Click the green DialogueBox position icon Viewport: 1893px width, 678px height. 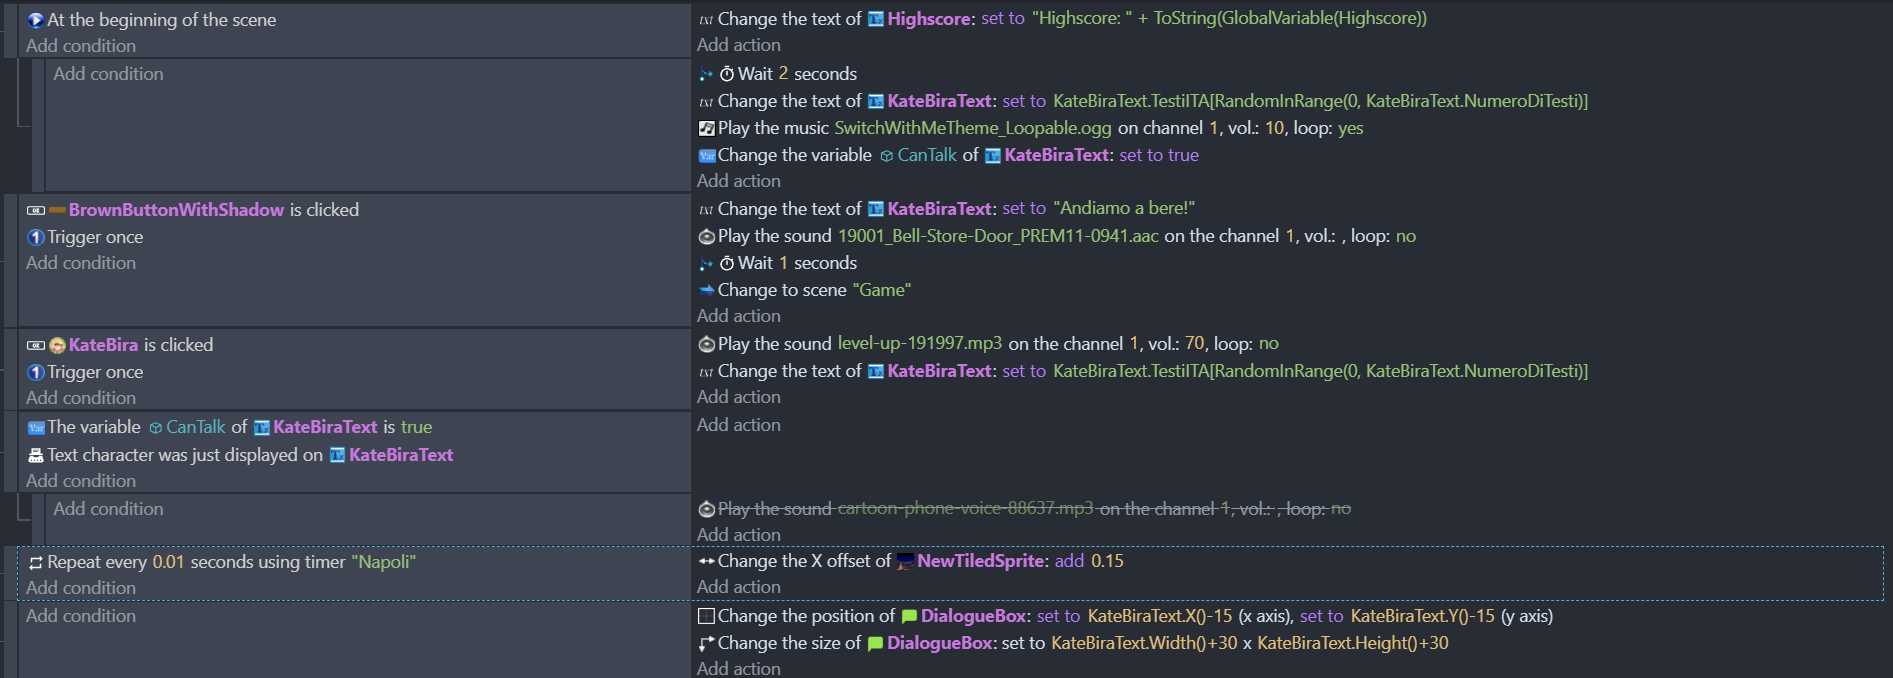coord(909,616)
